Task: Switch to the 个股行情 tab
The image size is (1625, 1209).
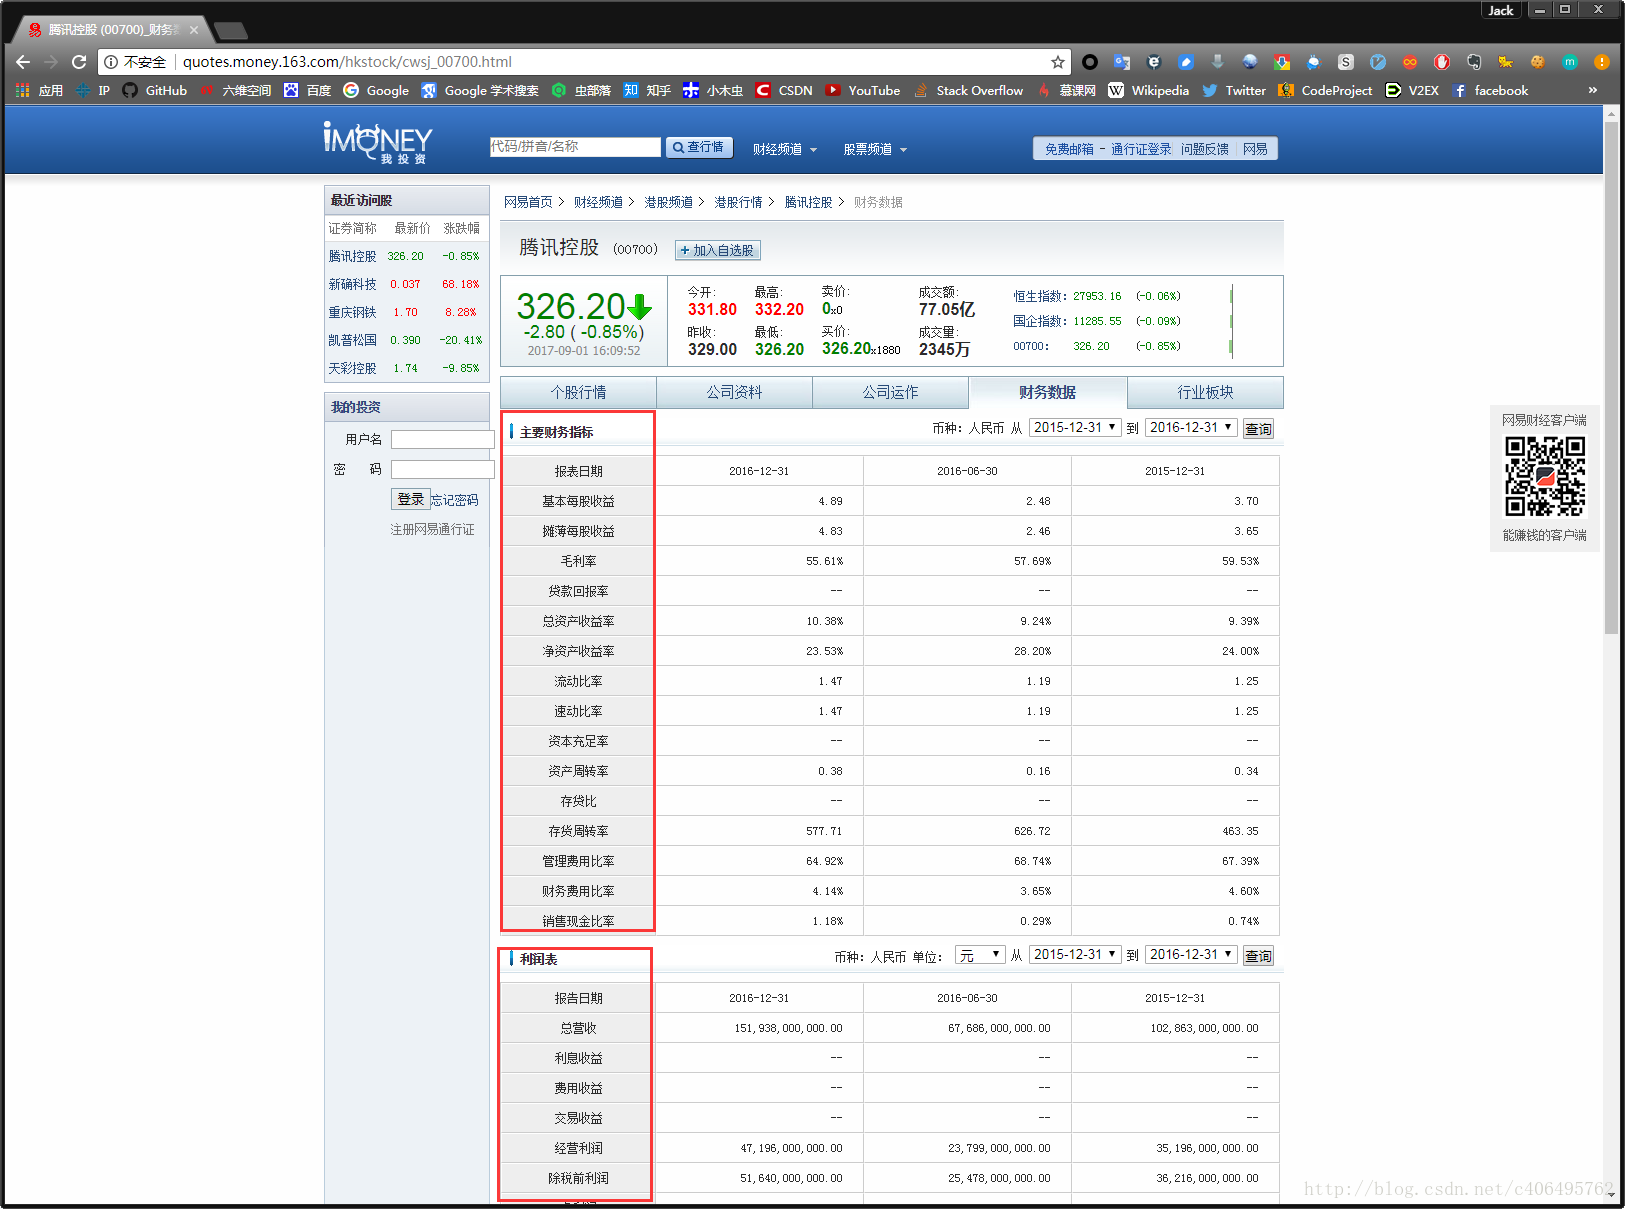Action: [x=578, y=392]
